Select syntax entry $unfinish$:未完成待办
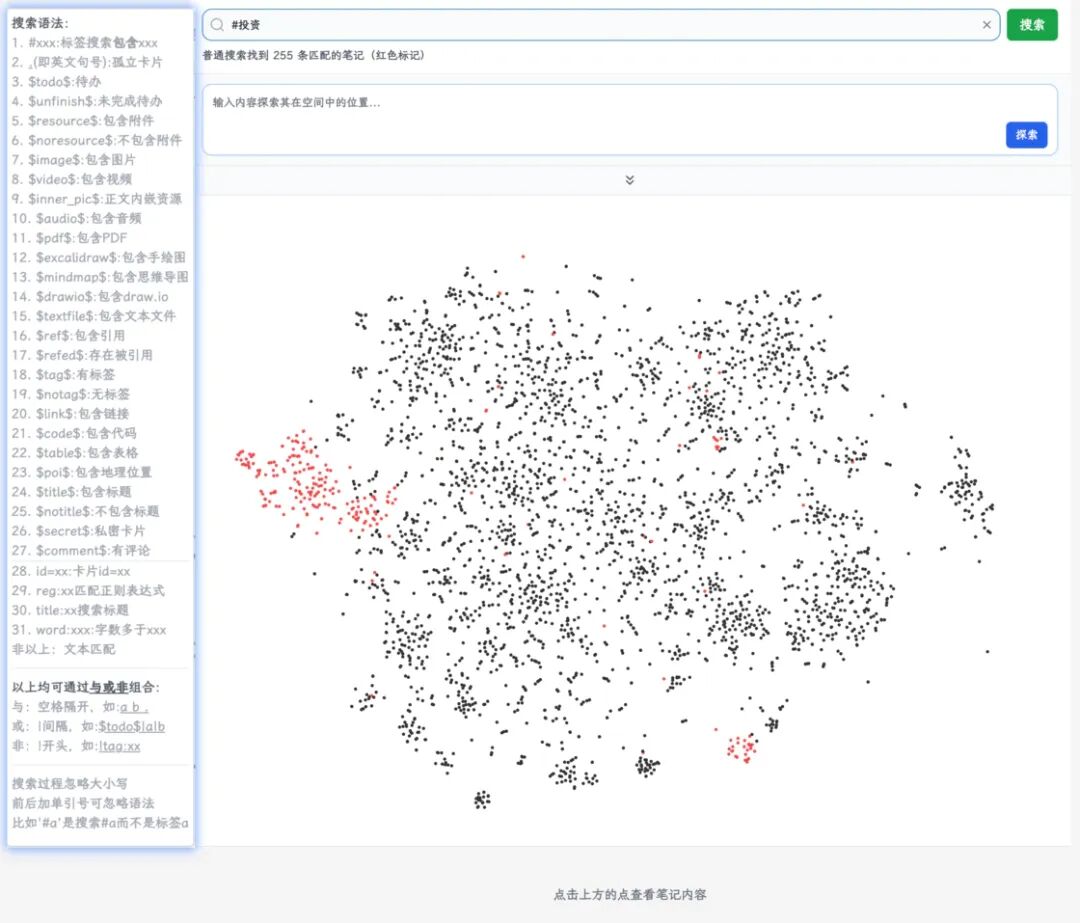 coord(87,101)
